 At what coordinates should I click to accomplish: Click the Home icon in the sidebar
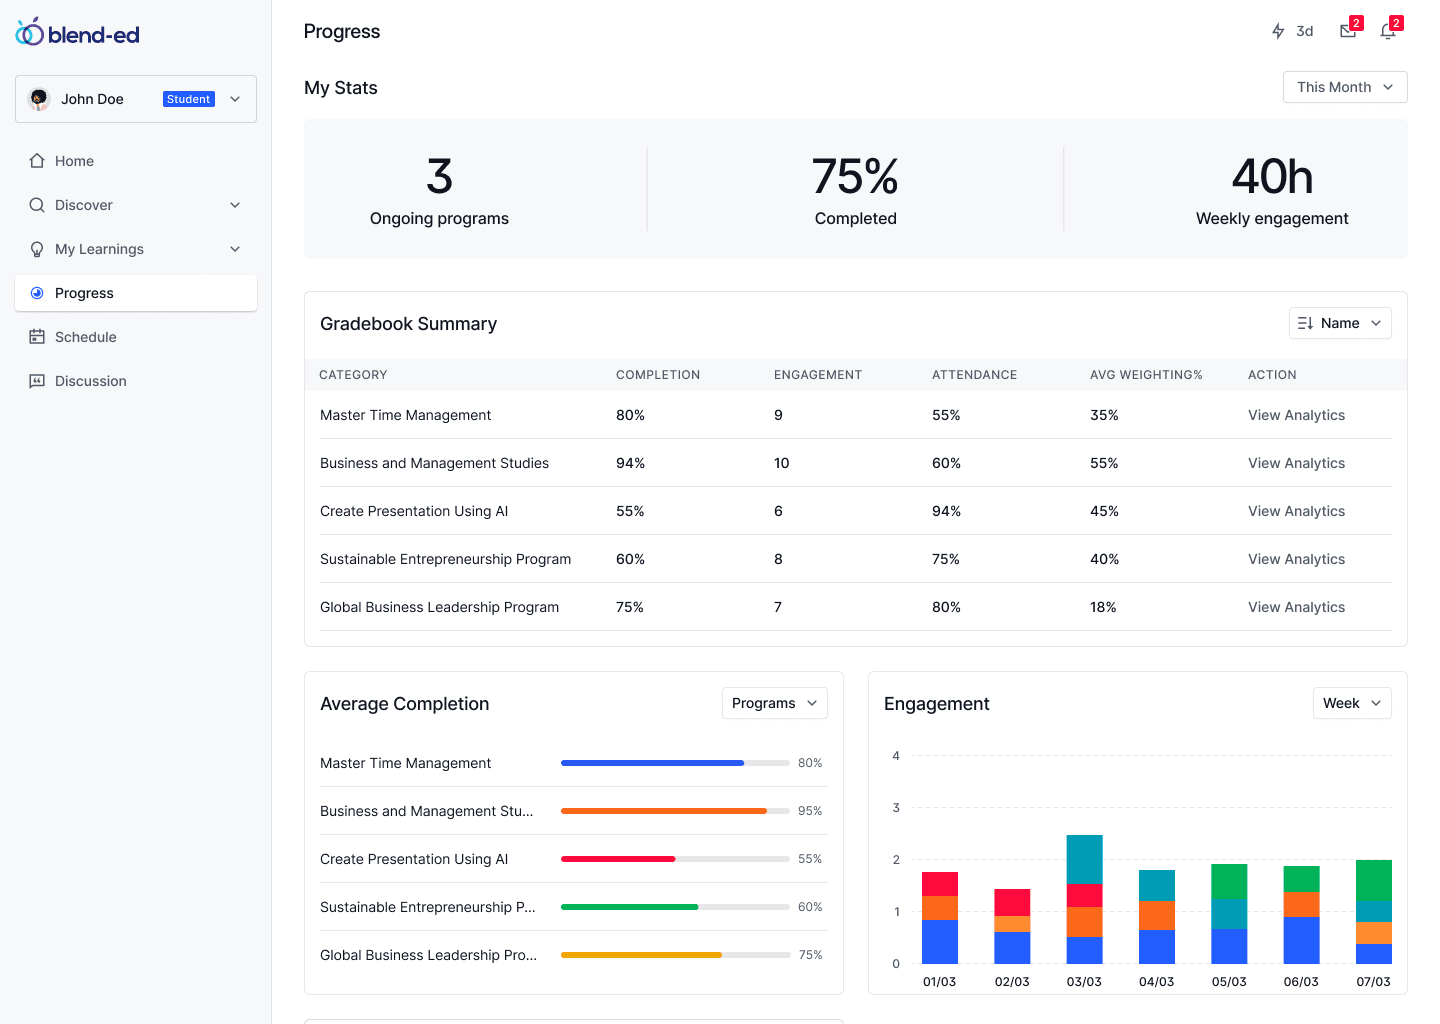click(x=36, y=160)
